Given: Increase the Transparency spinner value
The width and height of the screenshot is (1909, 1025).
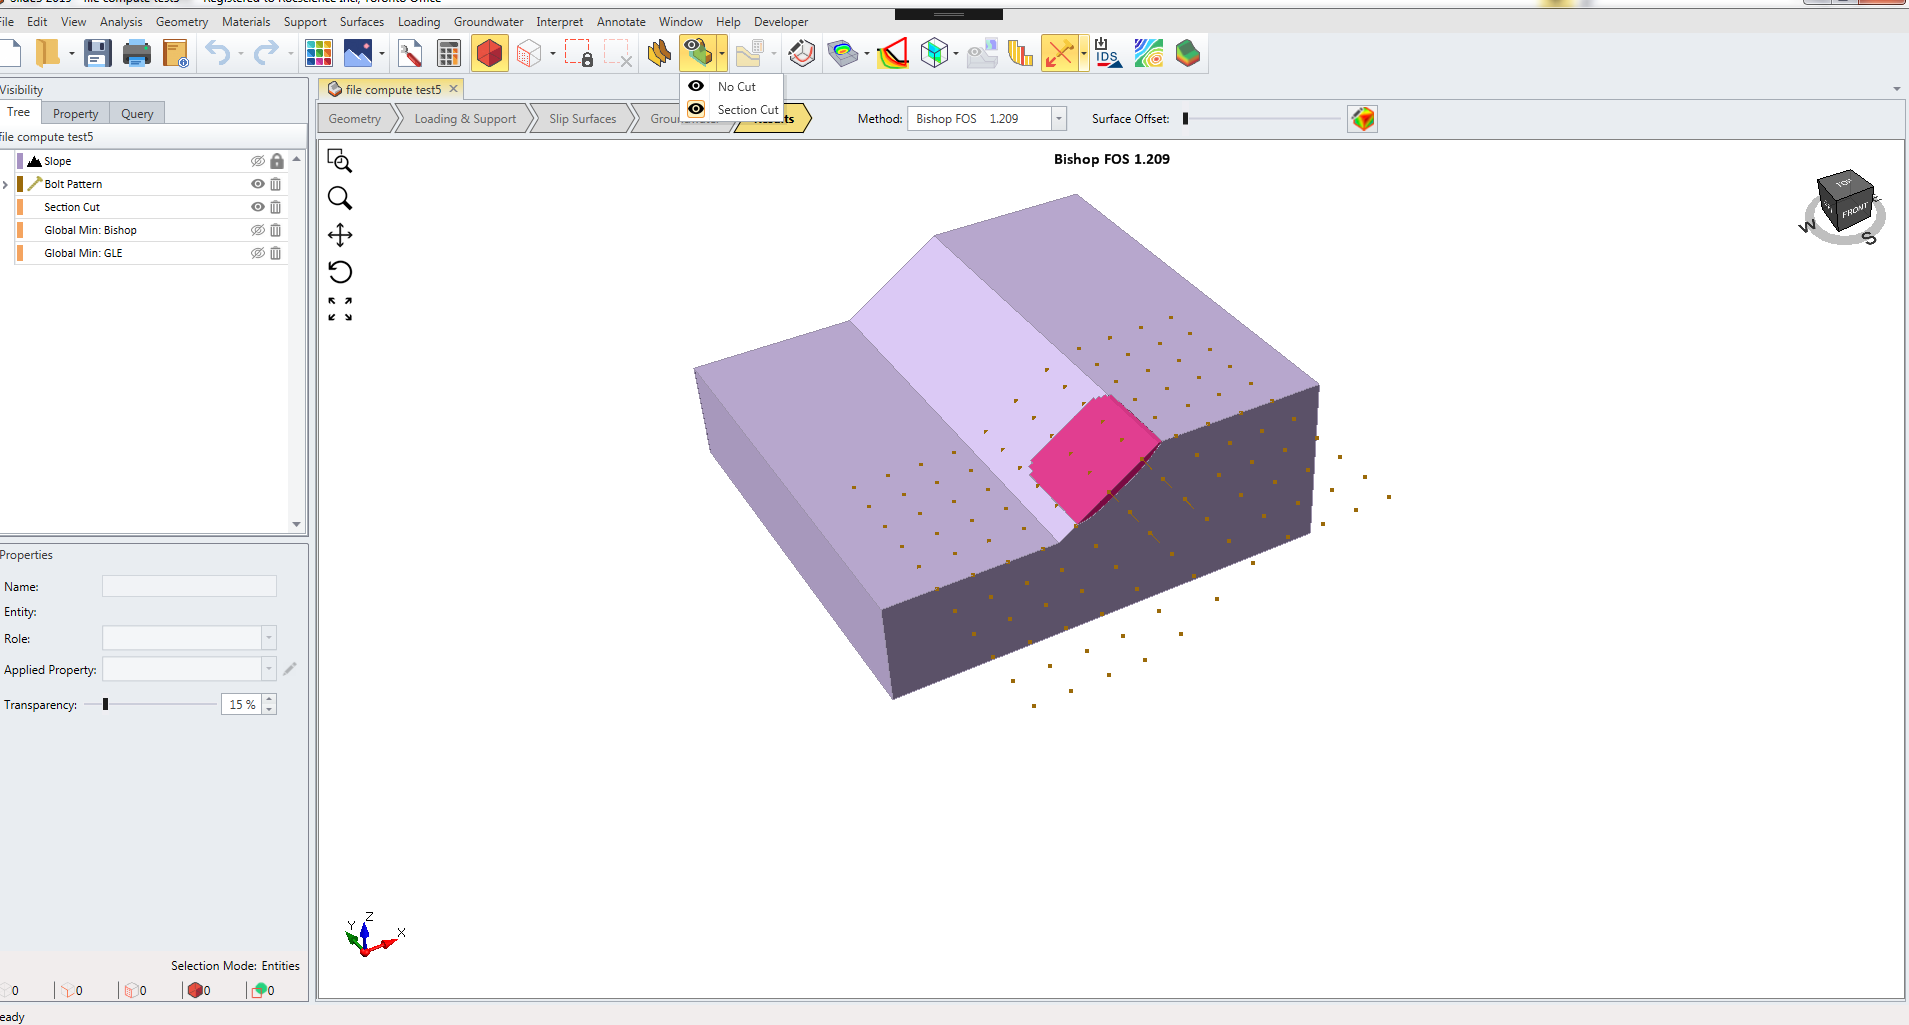Looking at the screenshot, I should point(269,699).
